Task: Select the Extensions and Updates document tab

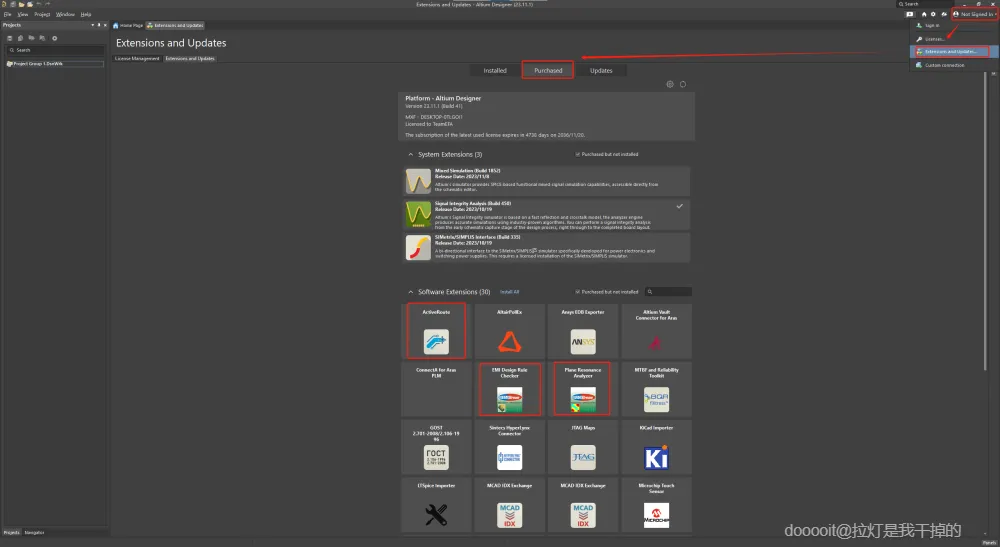Action: click(175, 26)
